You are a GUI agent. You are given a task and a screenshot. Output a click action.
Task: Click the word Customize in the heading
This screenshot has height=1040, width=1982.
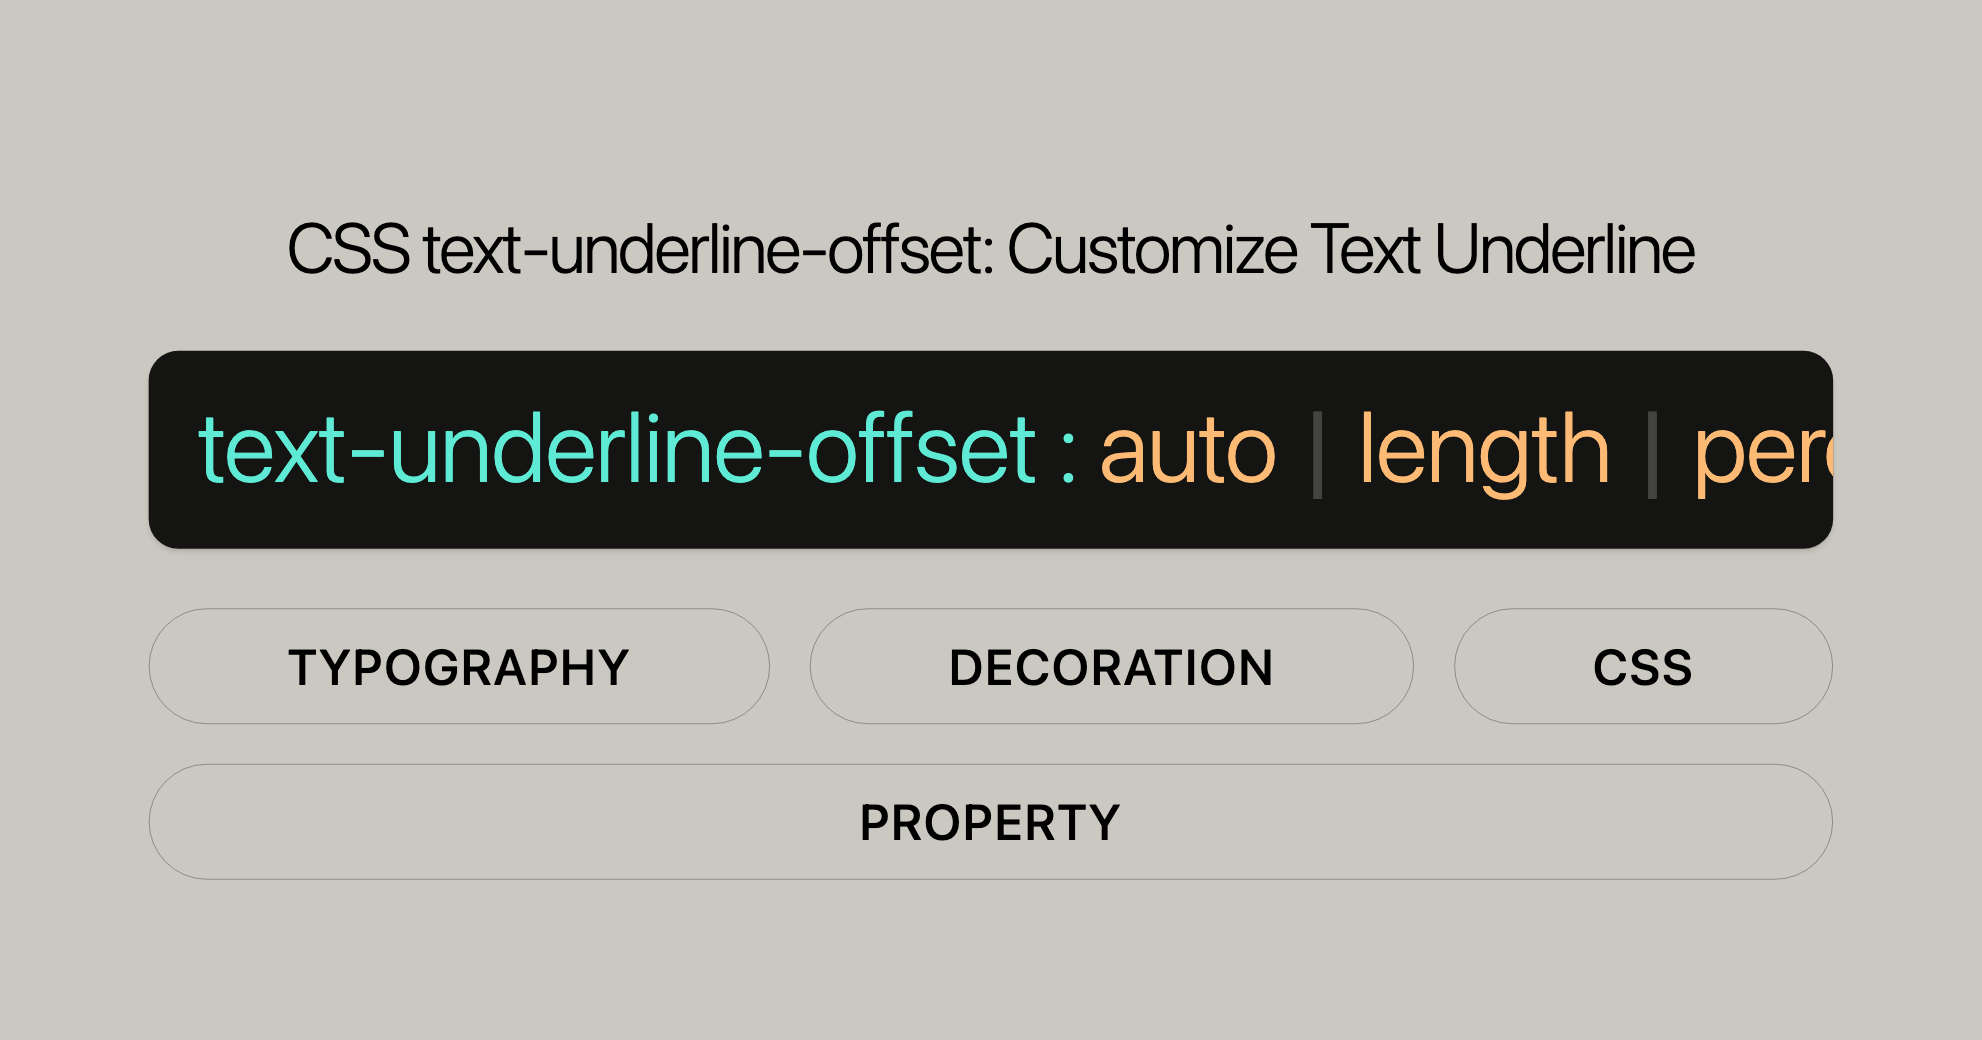tap(1151, 249)
